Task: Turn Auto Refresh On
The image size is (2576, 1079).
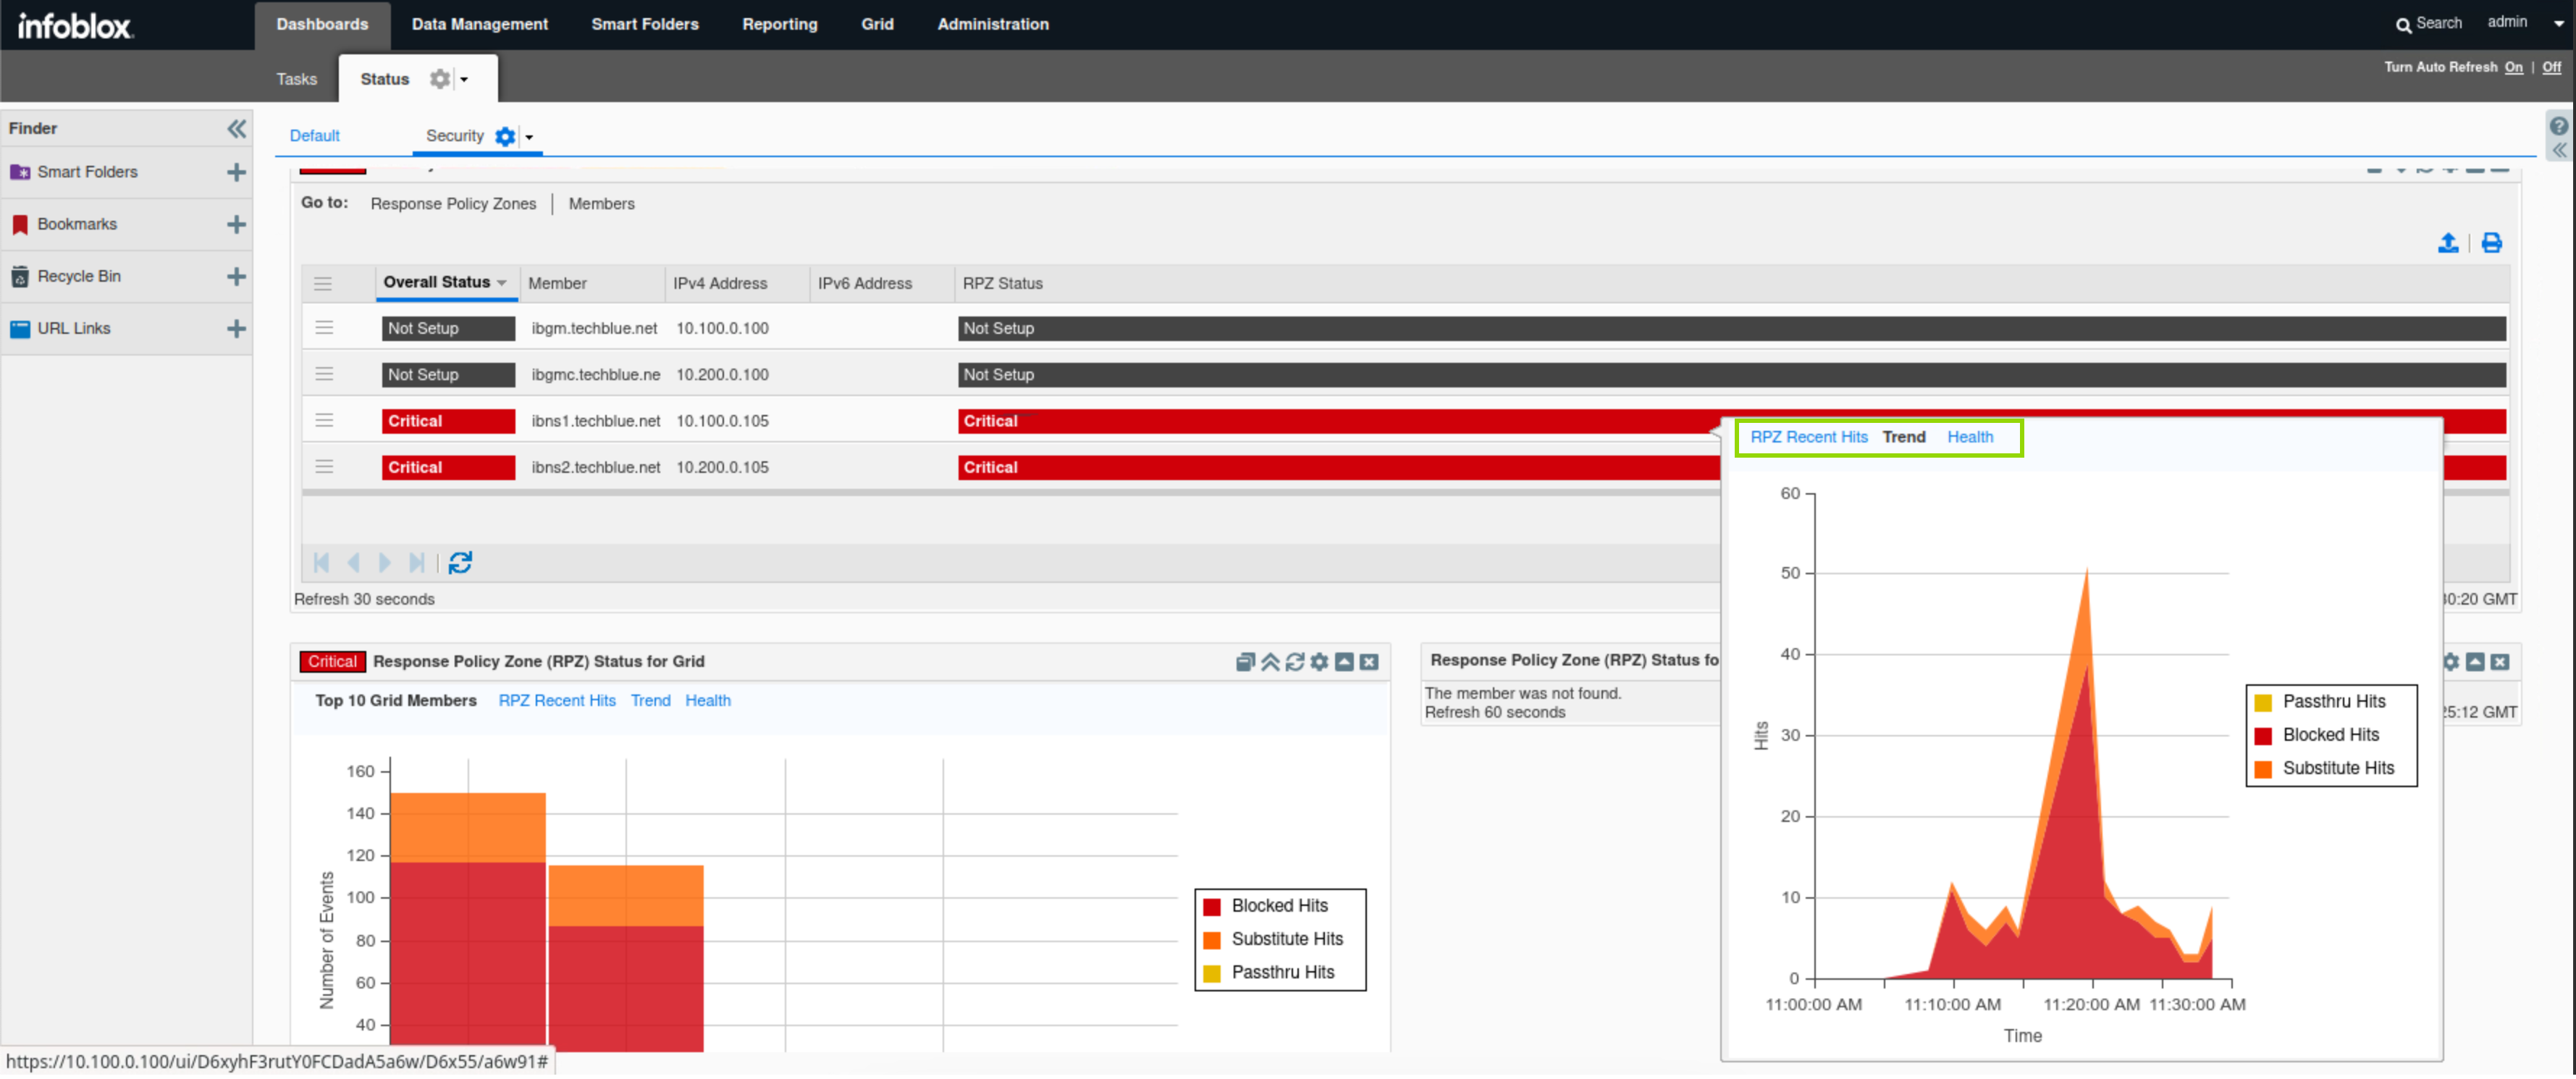Action: coord(2513,67)
